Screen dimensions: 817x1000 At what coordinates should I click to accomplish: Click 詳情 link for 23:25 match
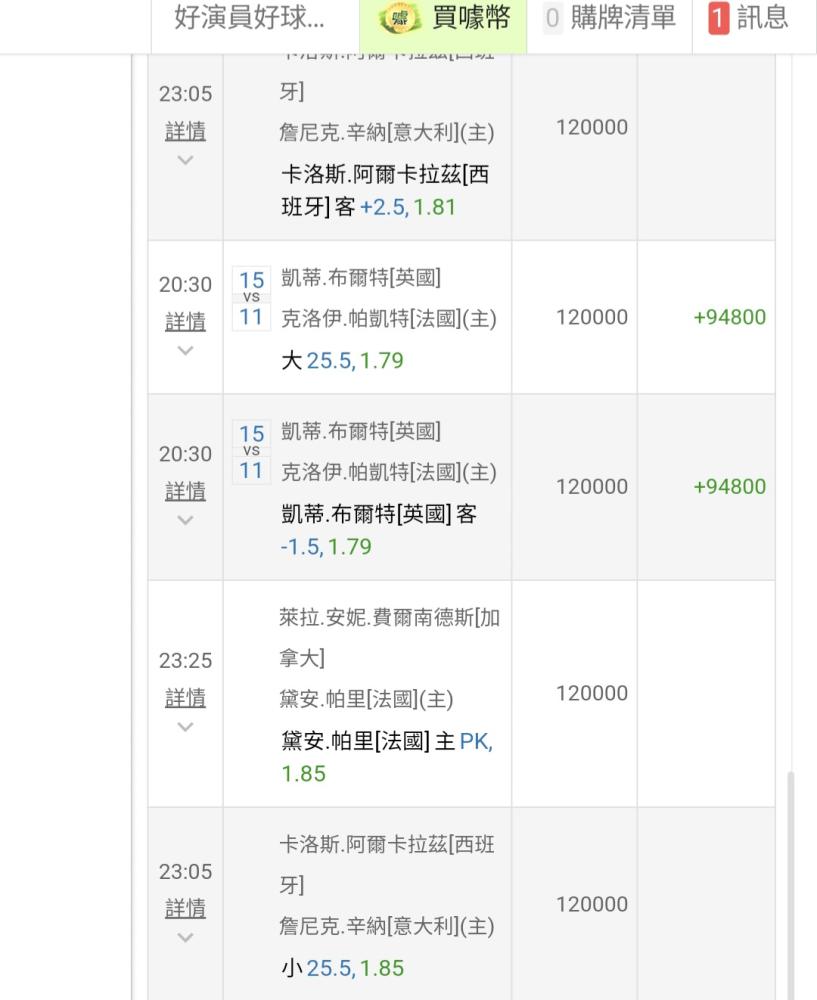coord(186,698)
